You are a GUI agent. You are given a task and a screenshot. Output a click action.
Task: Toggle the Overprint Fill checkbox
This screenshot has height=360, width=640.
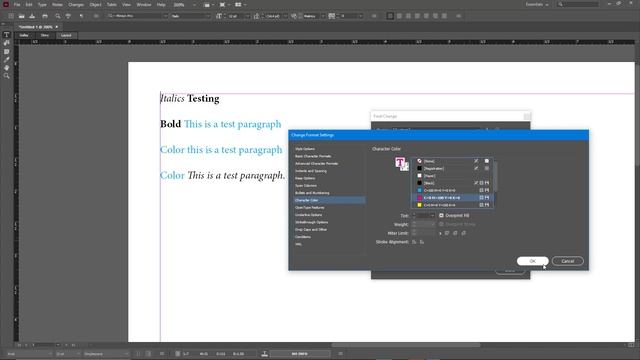tap(441, 216)
